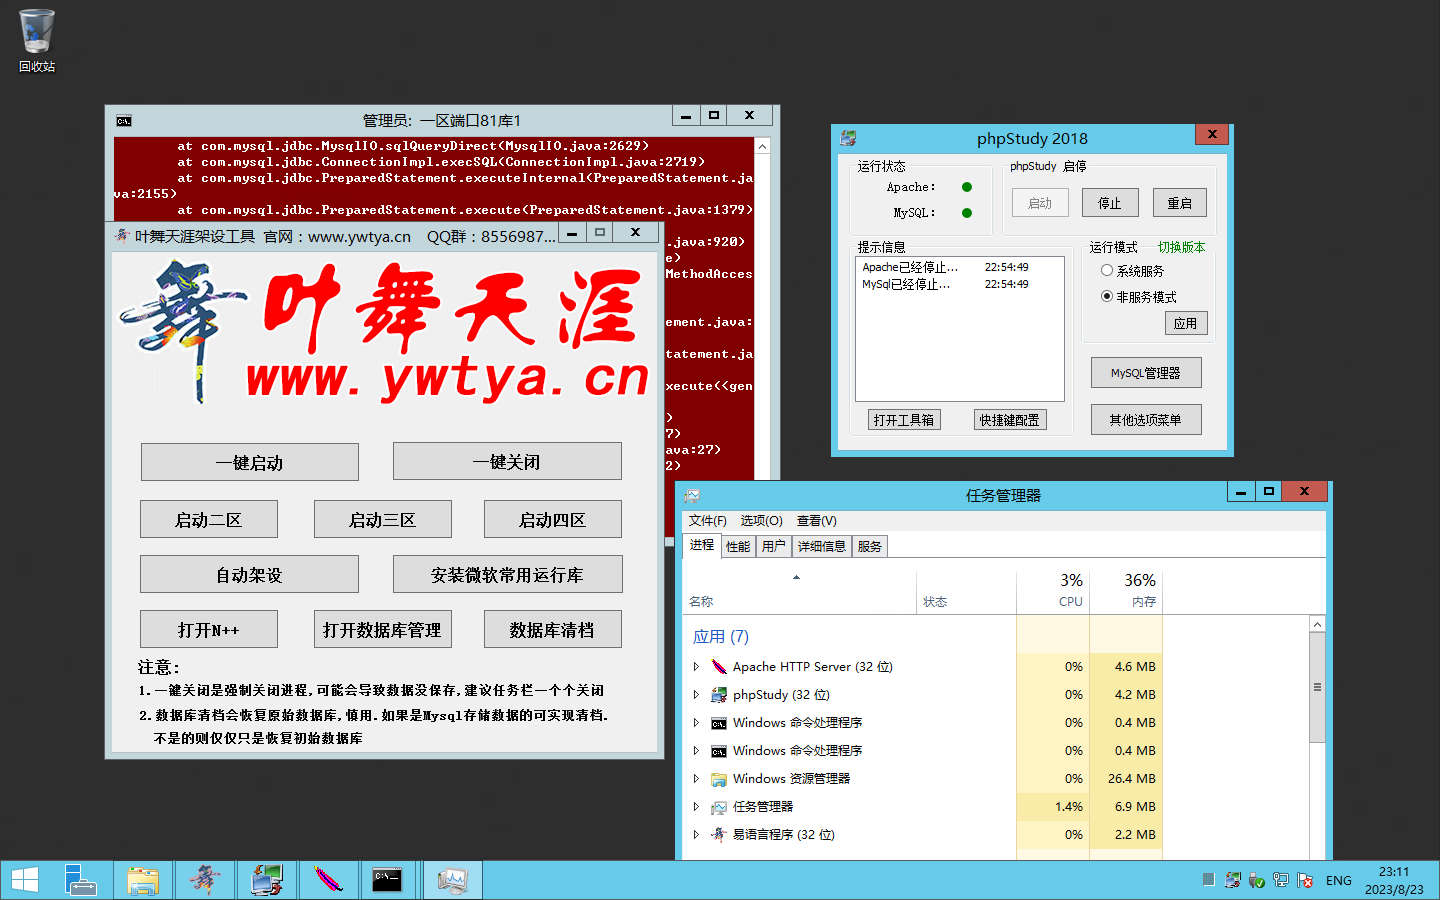Image resolution: width=1440 pixels, height=900 pixels.
Task: Open 选项(O) menu in Task Manager
Action: (761, 520)
